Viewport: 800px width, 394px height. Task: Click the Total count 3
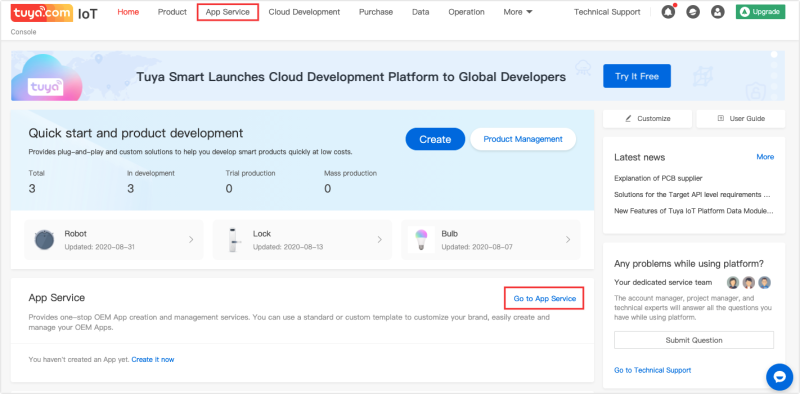click(x=32, y=189)
